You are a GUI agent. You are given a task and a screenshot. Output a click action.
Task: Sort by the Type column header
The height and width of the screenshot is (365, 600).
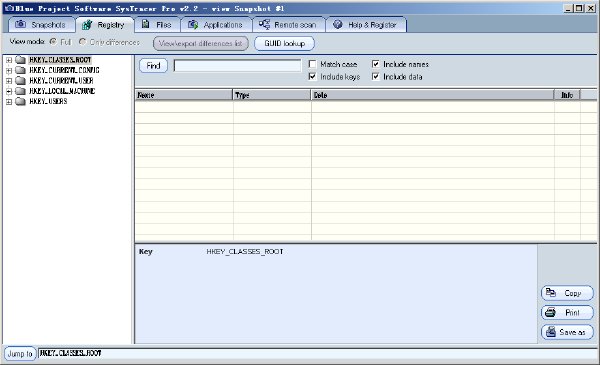pyautogui.click(x=272, y=95)
